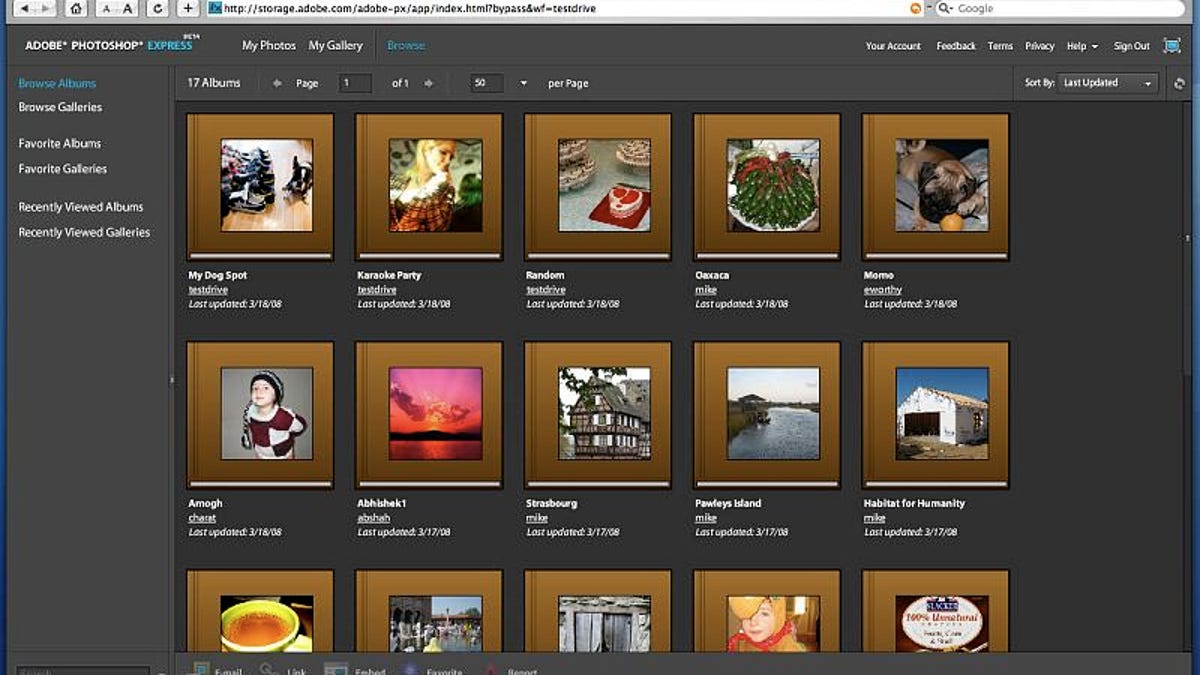This screenshot has width=1200, height=675.
Task: Open Recently Viewed Galleries
Action: point(84,232)
